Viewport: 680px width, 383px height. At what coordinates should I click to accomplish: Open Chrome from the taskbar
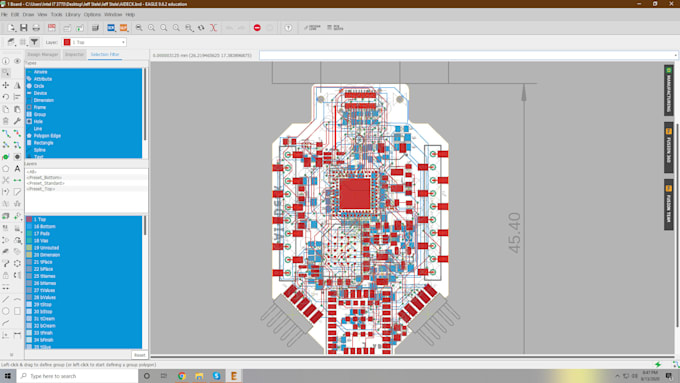pyautogui.click(x=182, y=376)
